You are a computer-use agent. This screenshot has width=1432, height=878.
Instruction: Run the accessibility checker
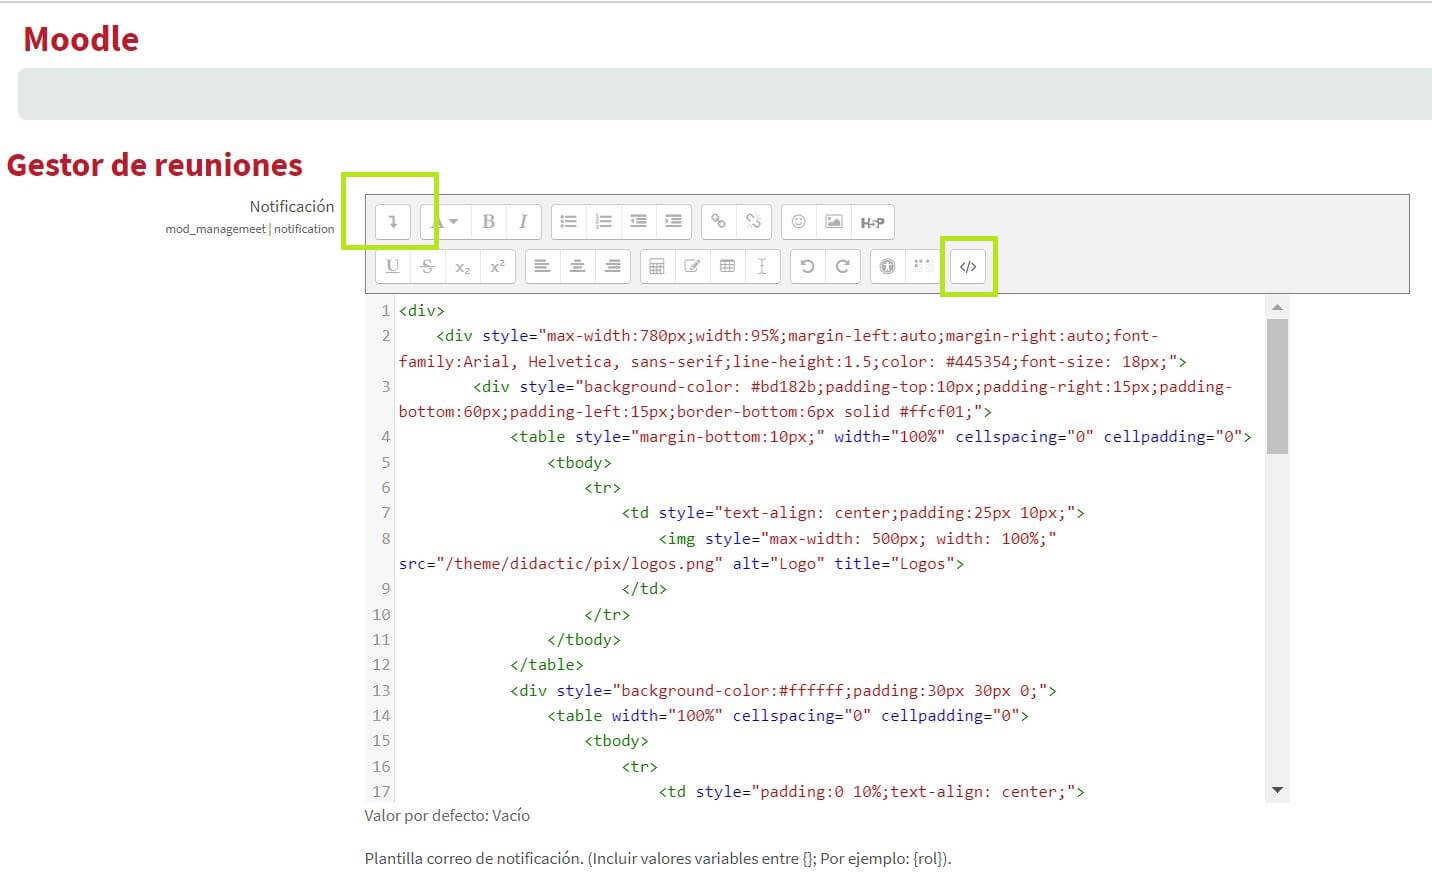[x=887, y=266]
